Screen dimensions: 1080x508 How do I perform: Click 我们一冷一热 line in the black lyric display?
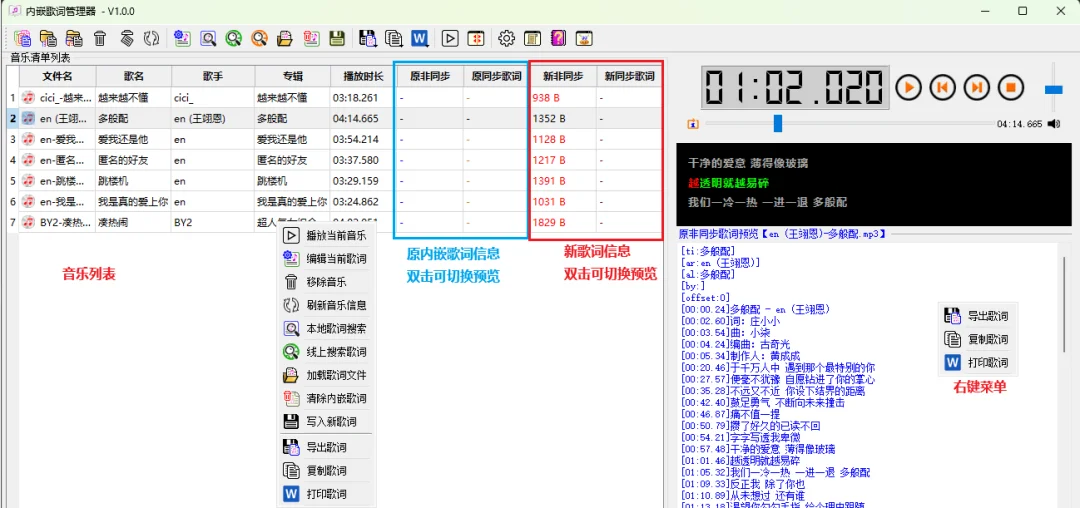tap(767, 202)
